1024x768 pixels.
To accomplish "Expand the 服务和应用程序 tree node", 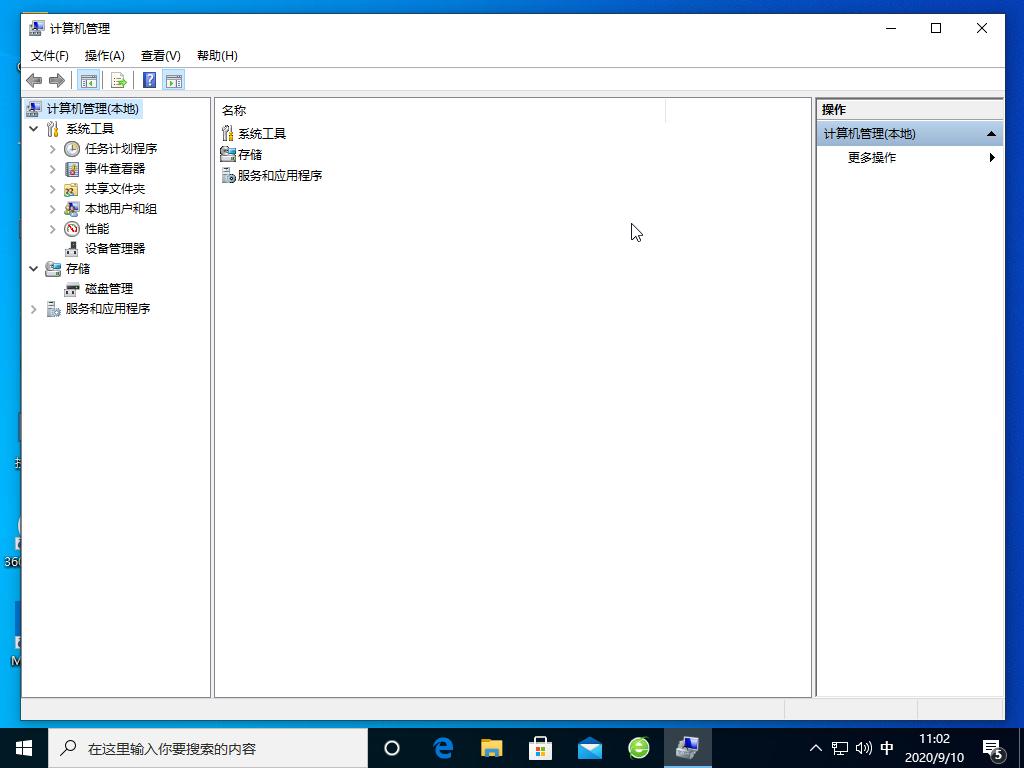I will pyautogui.click(x=33, y=308).
